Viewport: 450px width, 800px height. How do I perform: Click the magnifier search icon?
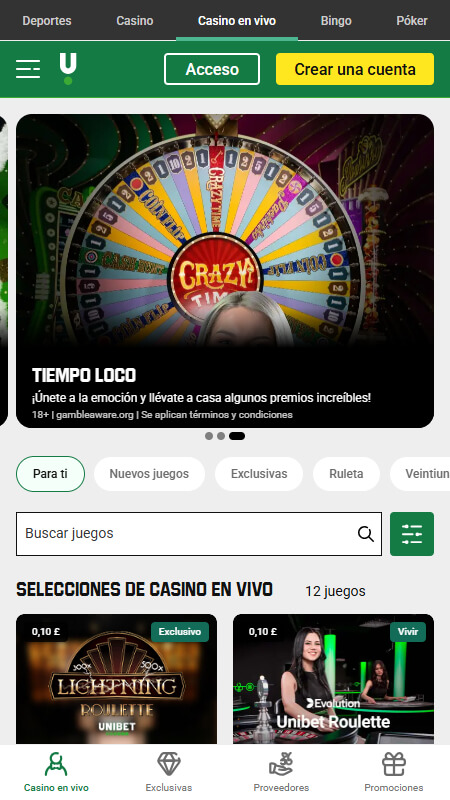(x=365, y=534)
